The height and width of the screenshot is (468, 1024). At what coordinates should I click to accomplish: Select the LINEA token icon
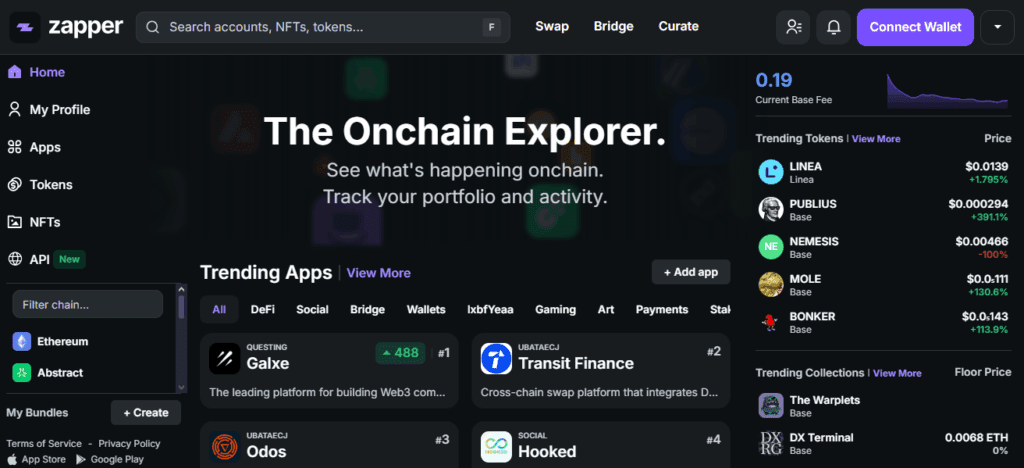click(x=771, y=172)
